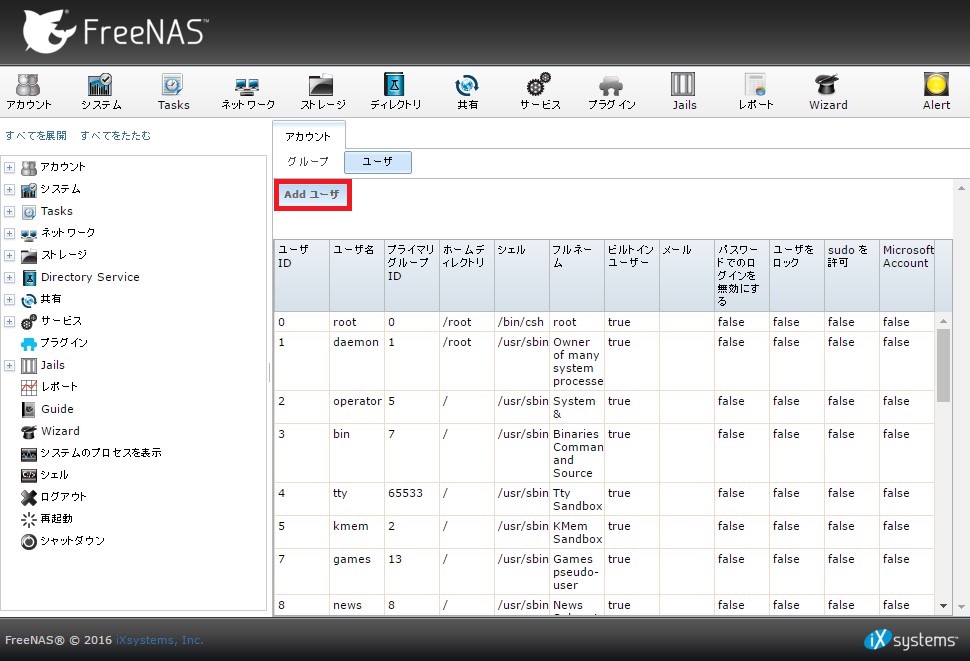The height and width of the screenshot is (661, 970).
Task: Click user table scrollbar down arrow
Action: (943, 606)
